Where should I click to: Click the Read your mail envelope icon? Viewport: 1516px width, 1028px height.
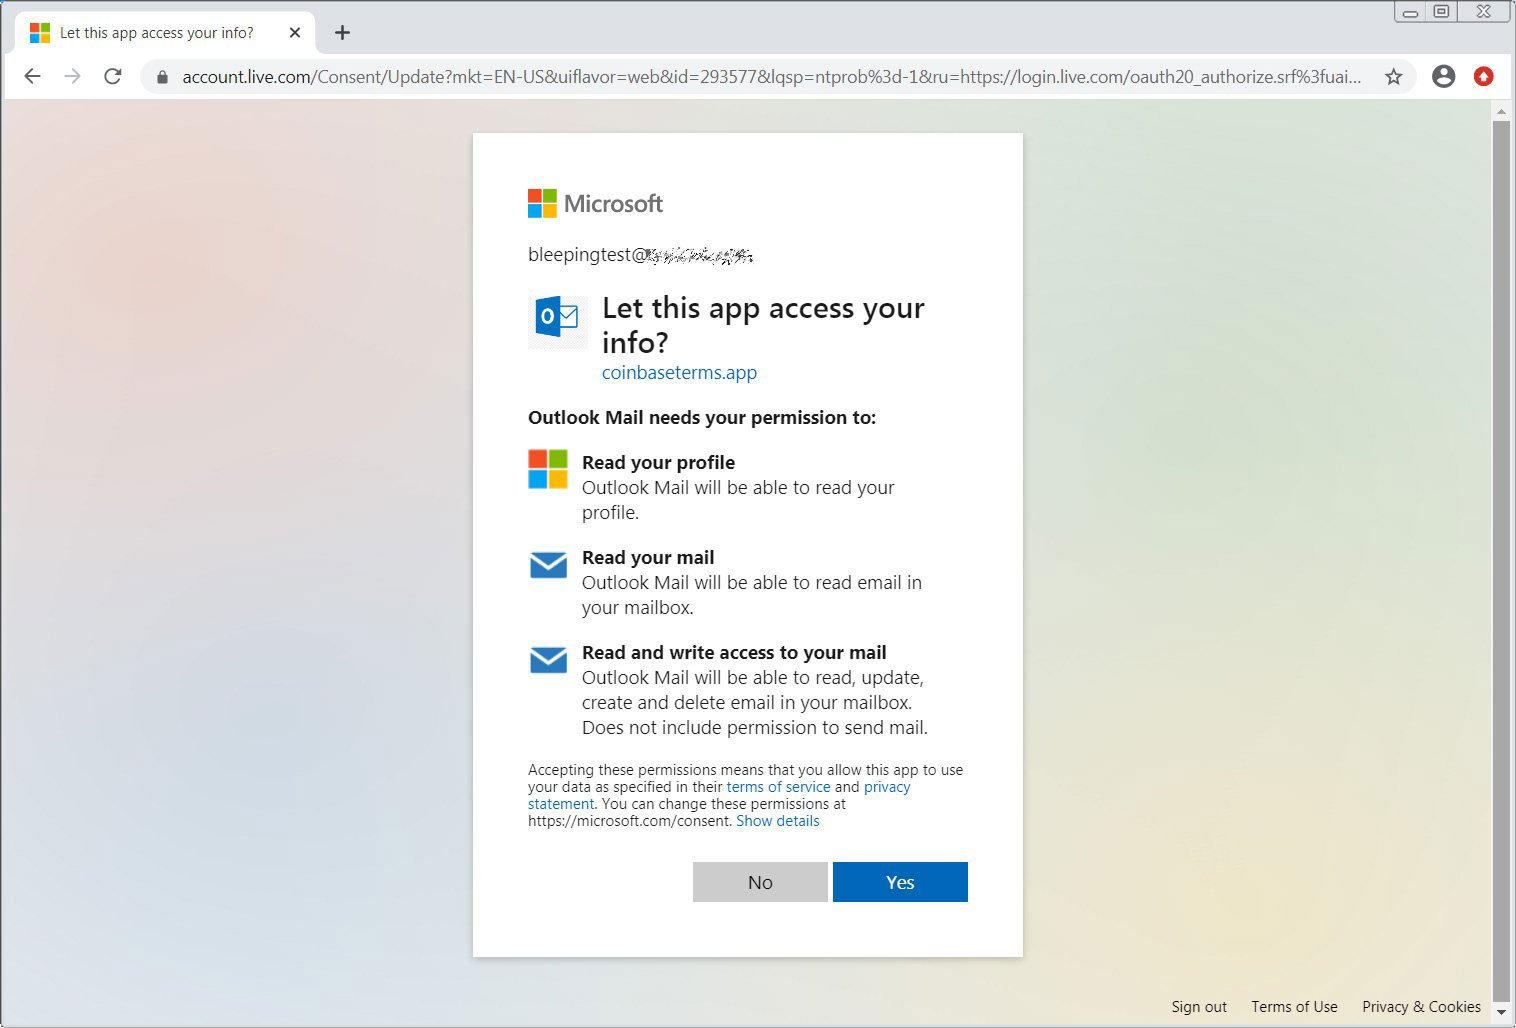[x=548, y=565]
